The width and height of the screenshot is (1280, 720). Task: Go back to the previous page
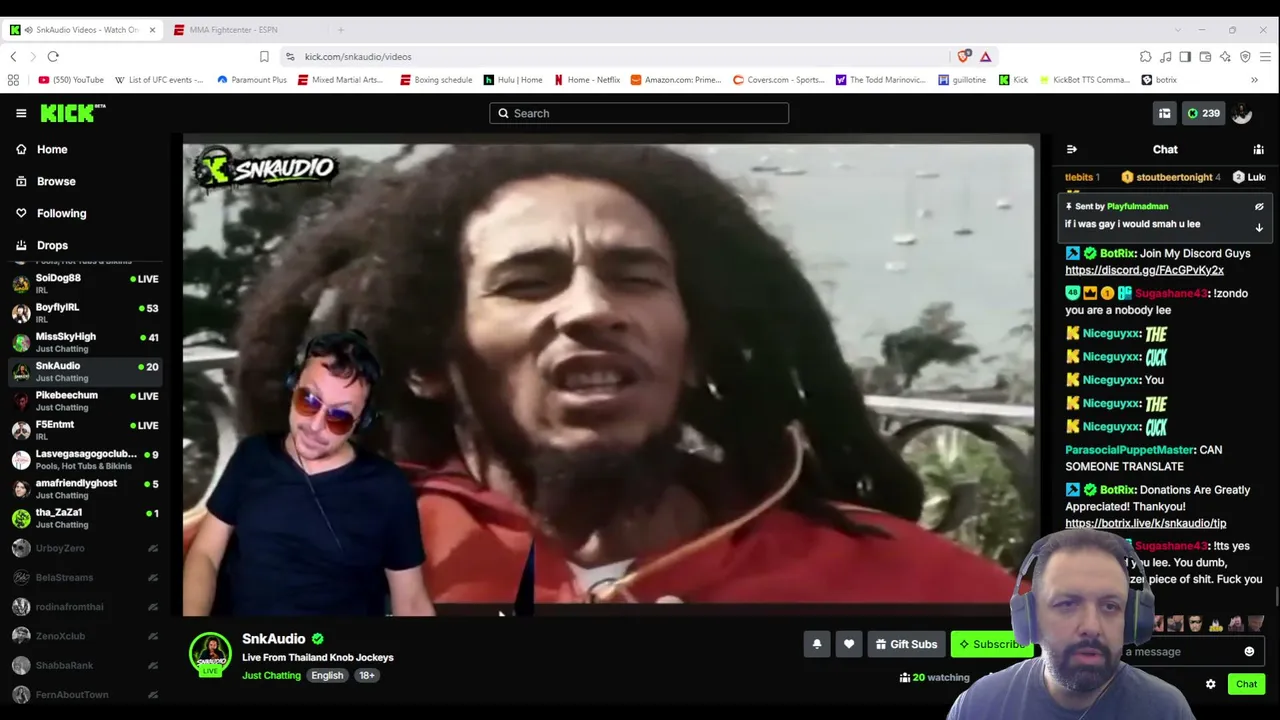pyautogui.click(x=14, y=56)
